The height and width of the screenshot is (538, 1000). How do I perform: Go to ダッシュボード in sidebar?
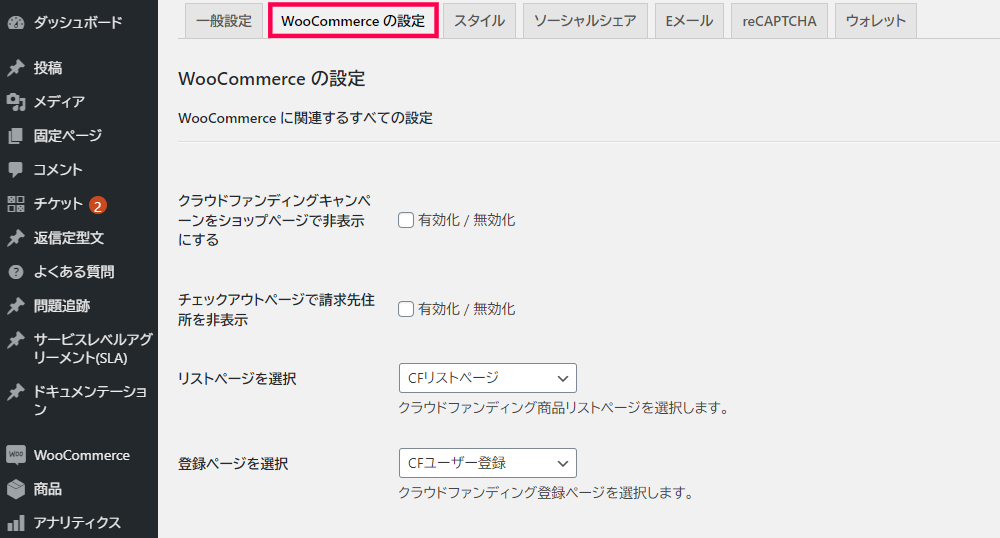pyautogui.click(x=78, y=23)
